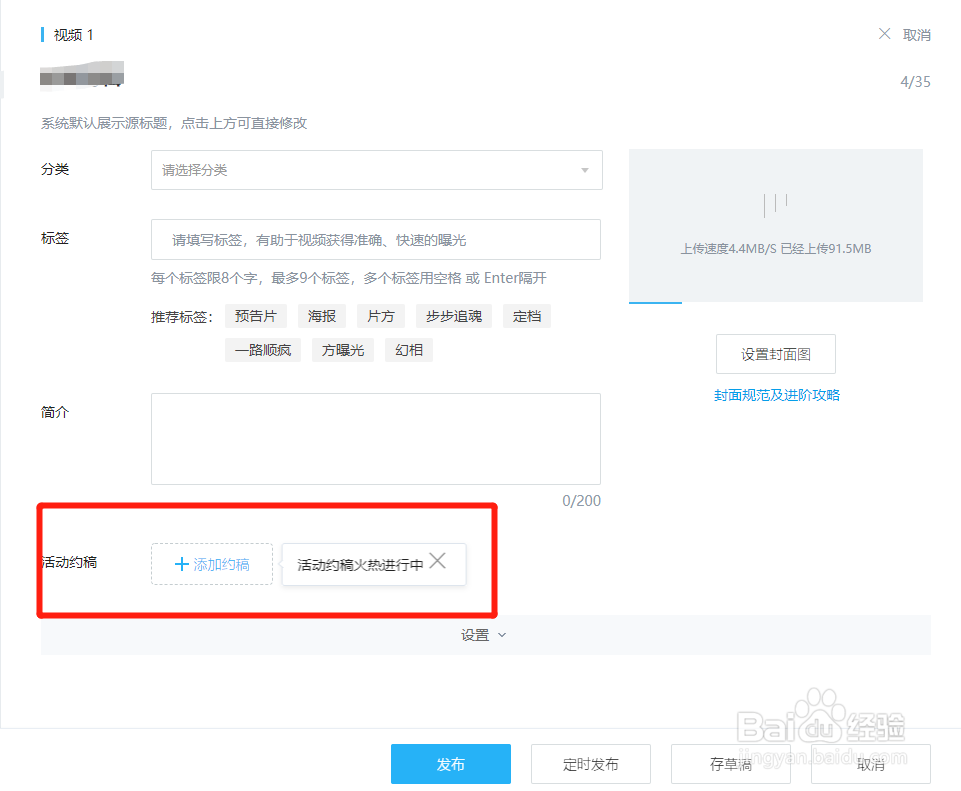
Task: Add recommended tag 片方
Action: (381, 316)
